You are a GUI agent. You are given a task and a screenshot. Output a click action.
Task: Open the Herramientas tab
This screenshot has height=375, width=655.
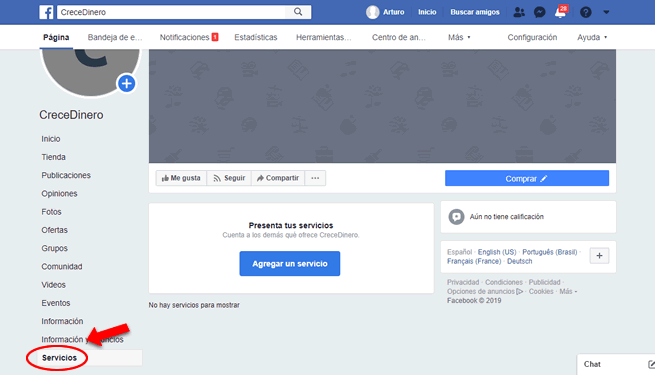pos(323,37)
